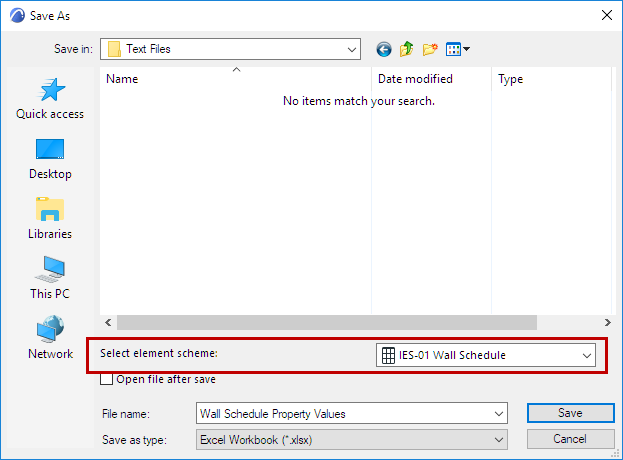Sort files by Name column

point(235,79)
